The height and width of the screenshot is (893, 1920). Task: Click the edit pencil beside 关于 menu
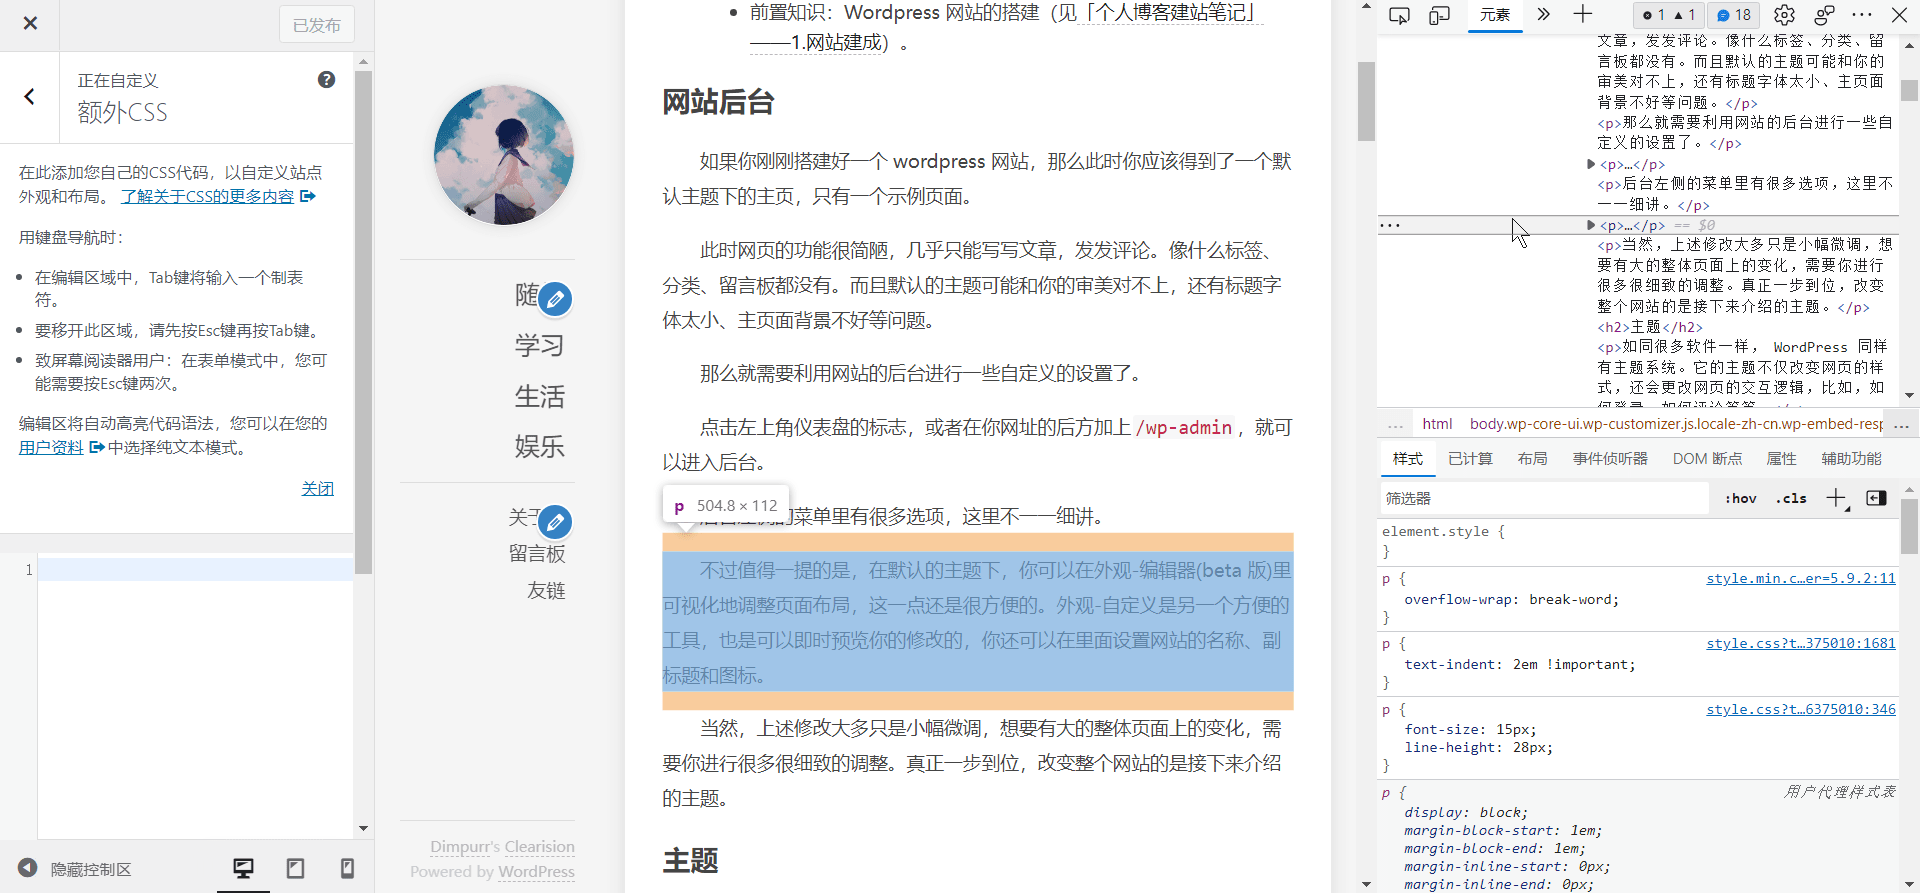(x=555, y=522)
